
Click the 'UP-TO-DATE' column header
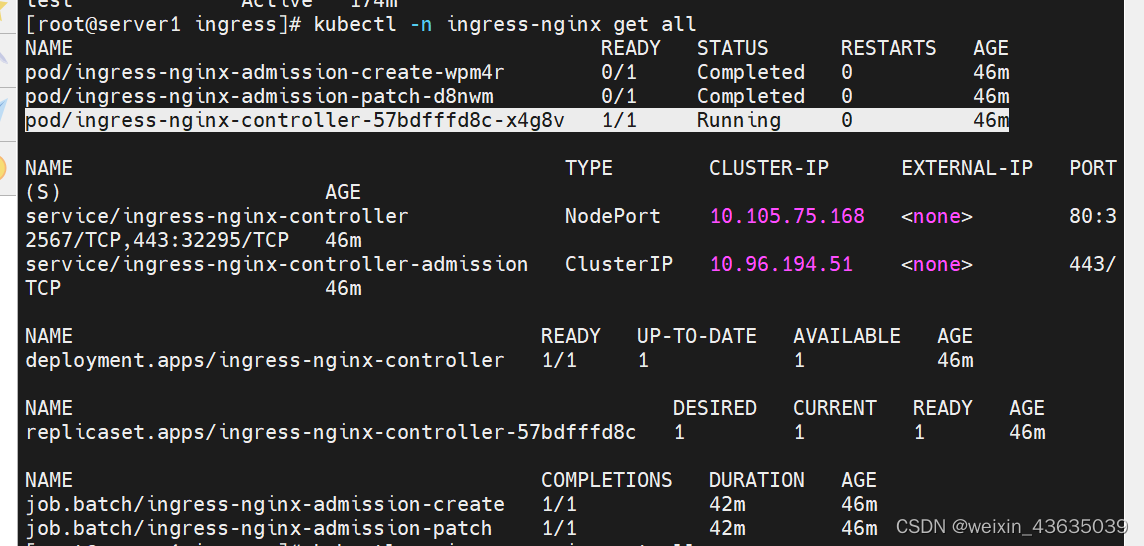(x=697, y=336)
